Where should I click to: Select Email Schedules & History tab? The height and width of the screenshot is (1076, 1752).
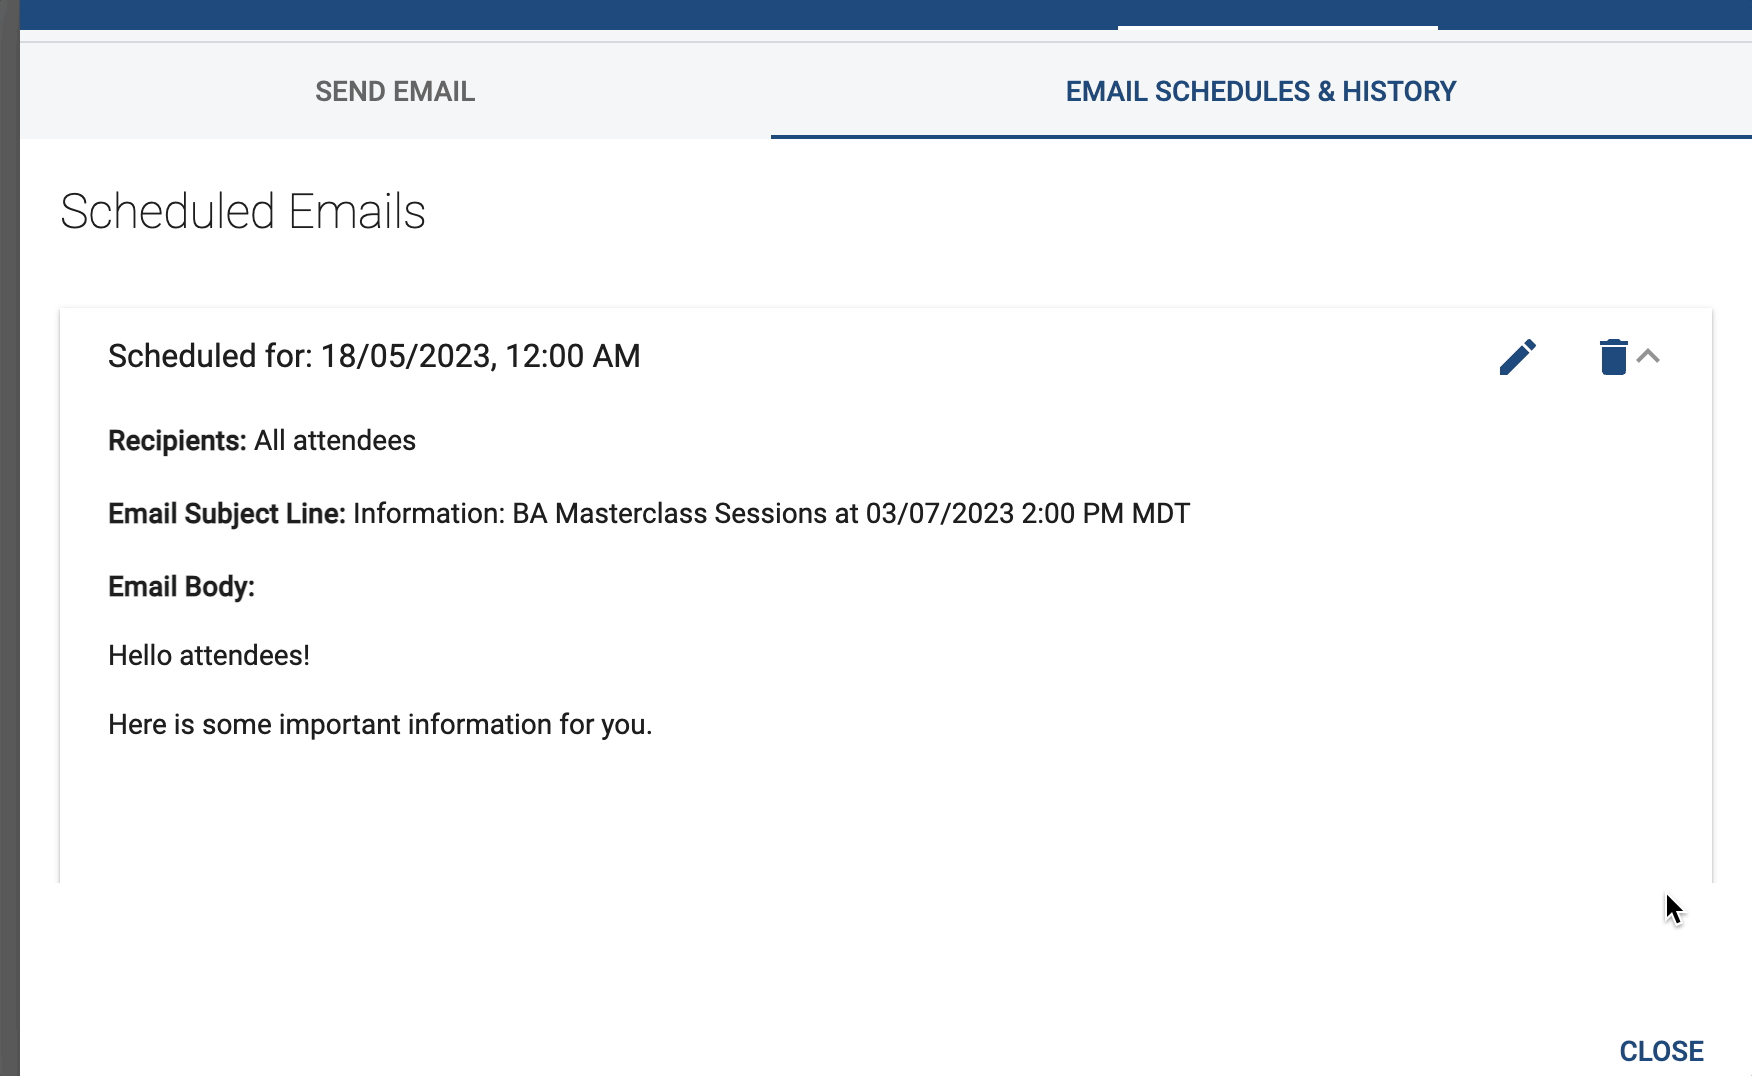(1261, 91)
